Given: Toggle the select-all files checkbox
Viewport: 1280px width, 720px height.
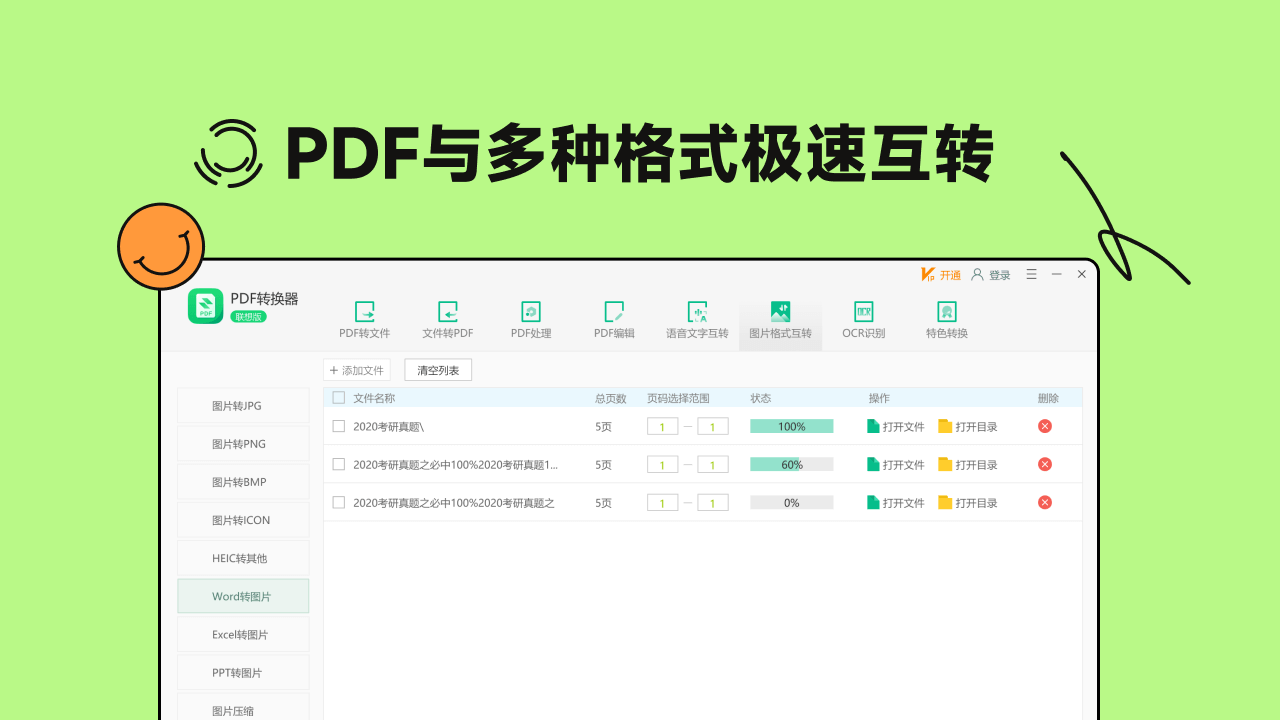Looking at the screenshot, I should 338,397.
